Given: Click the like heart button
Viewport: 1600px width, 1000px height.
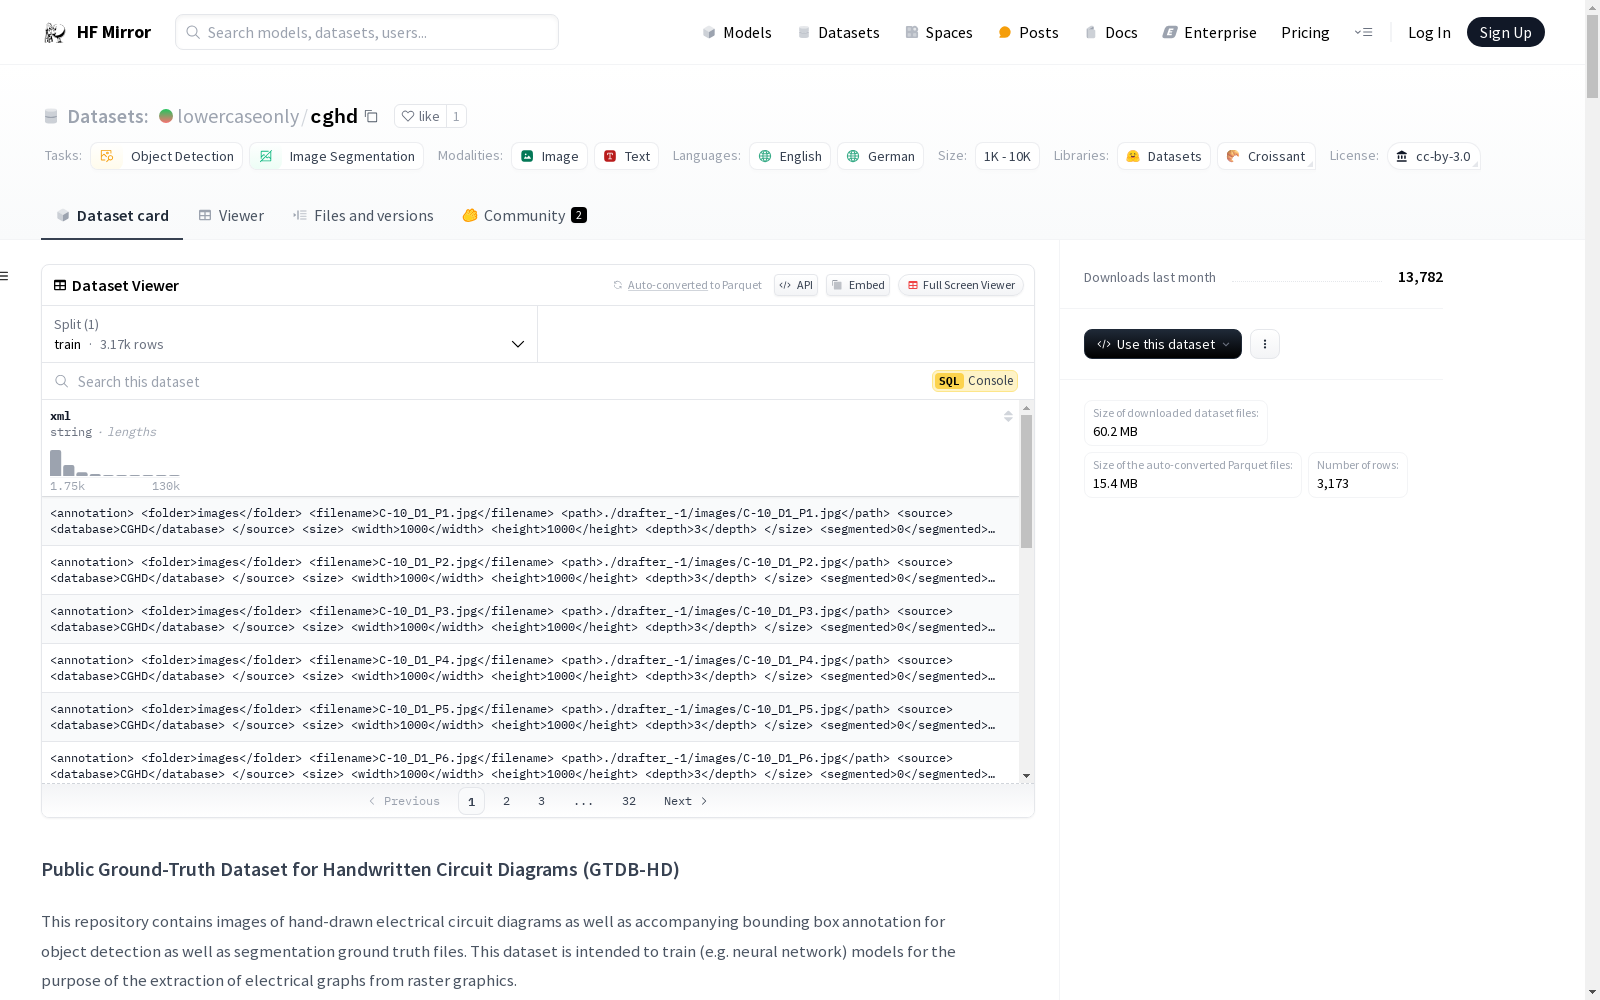Looking at the screenshot, I should (x=420, y=116).
